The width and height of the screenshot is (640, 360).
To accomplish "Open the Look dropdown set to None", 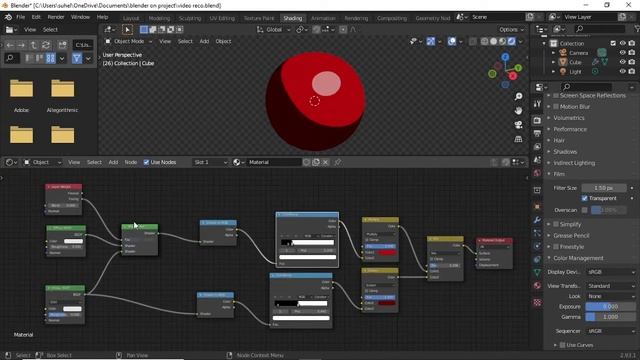I will [x=611, y=296].
